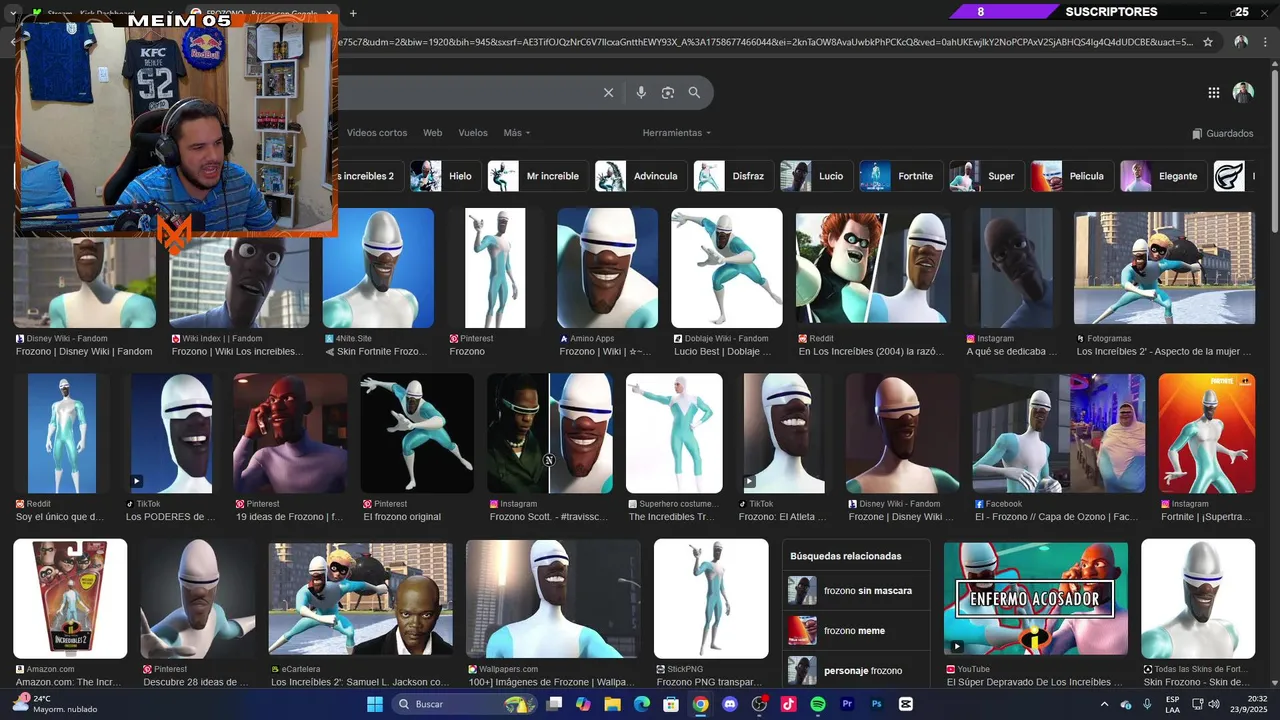Open the Windows Start menu
The width and height of the screenshot is (1280, 720).
374,704
